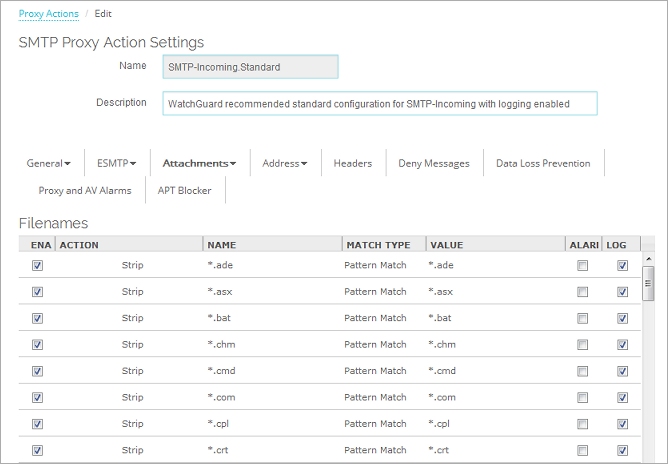The height and width of the screenshot is (464, 668).
Task: Click the MATCH TYPE column header
Action: click(x=377, y=244)
